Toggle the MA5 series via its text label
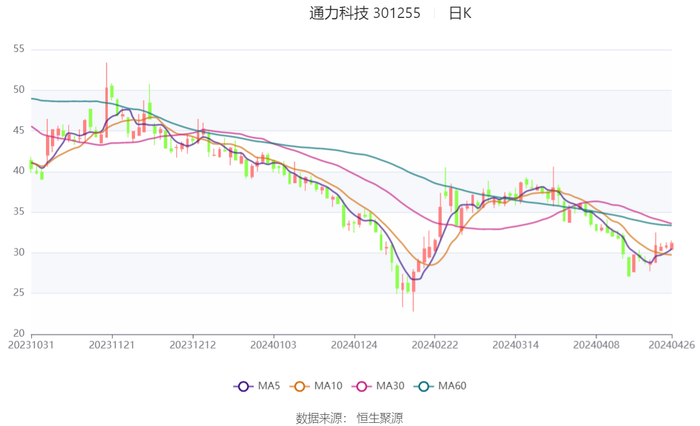 point(268,386)
